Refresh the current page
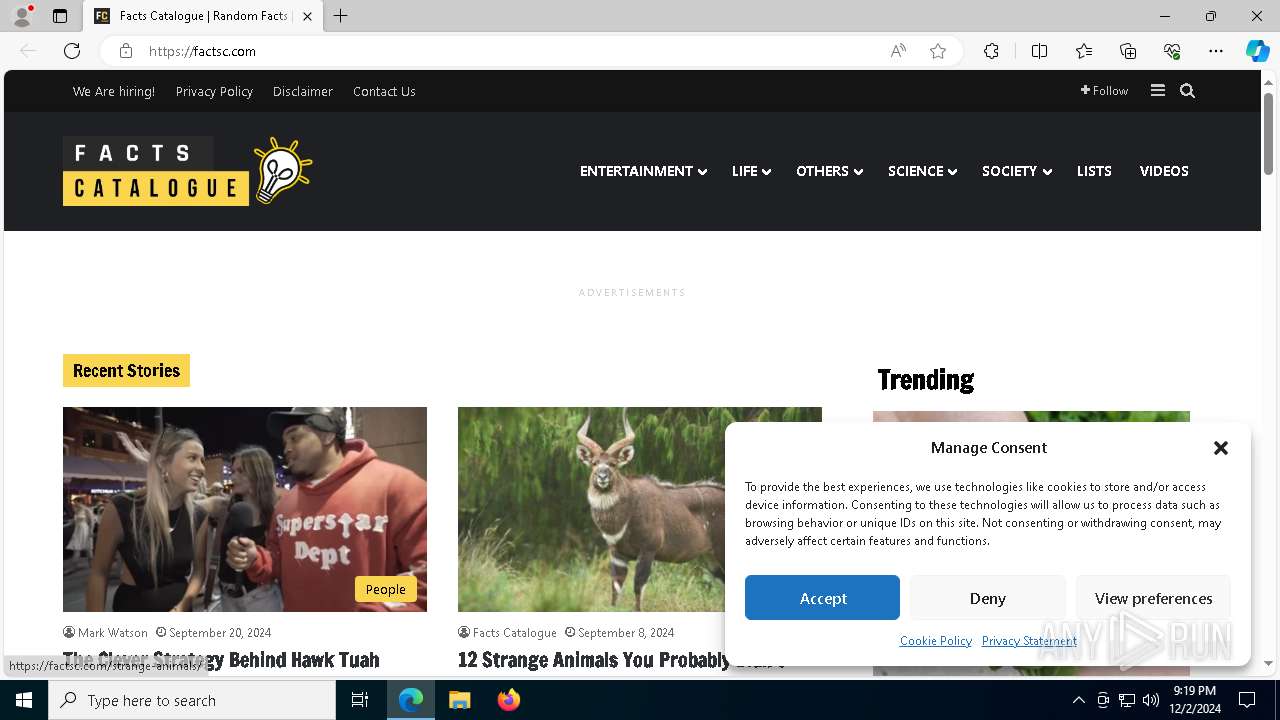 (x=72, y=51)
